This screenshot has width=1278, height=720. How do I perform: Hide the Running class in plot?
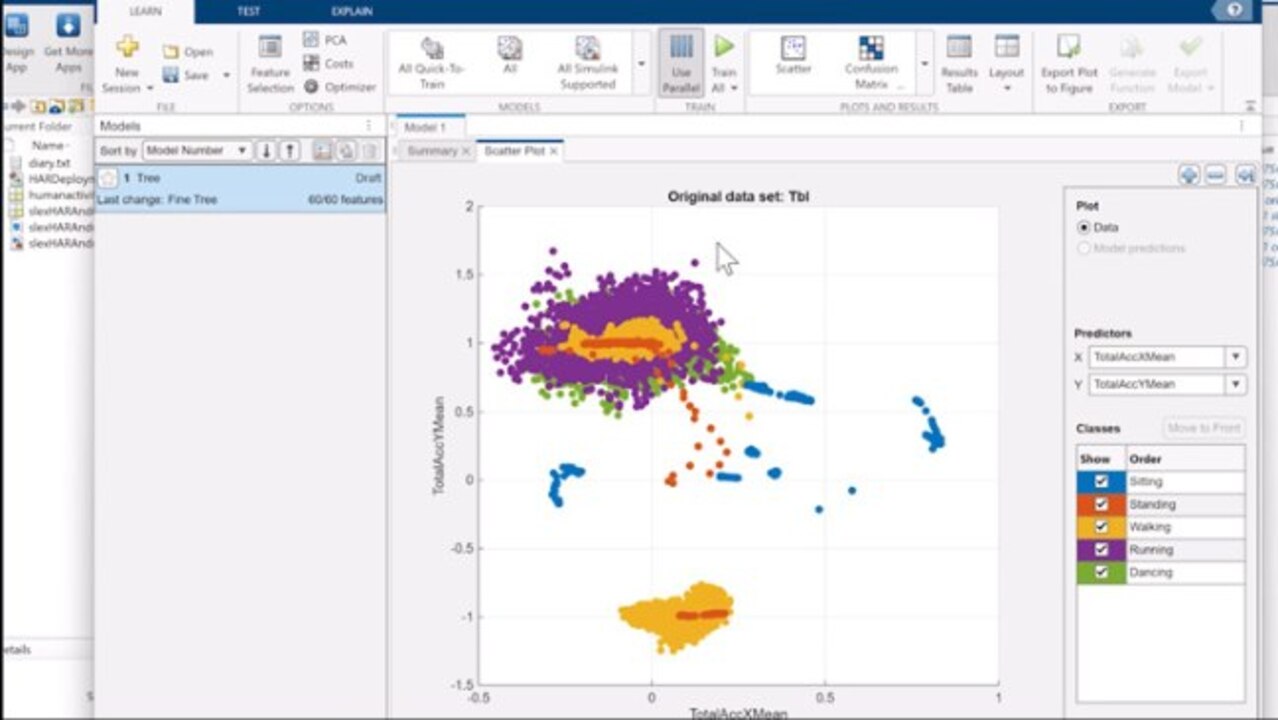pyautogui.click(x=1101, y=550)
